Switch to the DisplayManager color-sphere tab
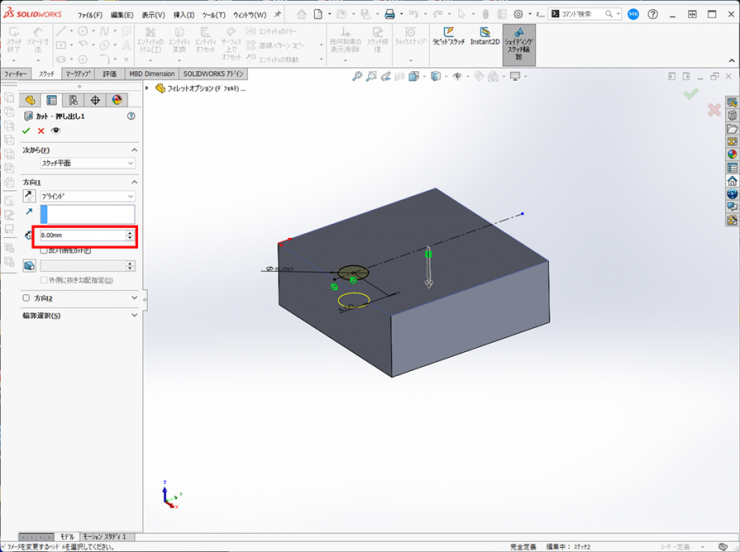 point(117,100)
